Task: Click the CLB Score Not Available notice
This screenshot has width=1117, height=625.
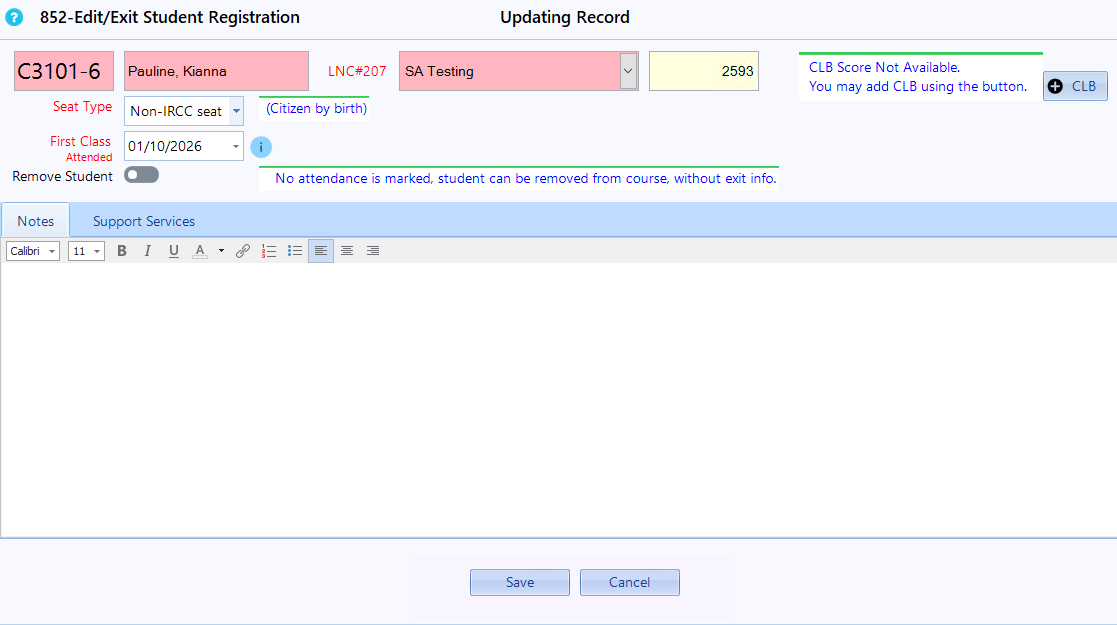Action: click(x=918, y=77)
